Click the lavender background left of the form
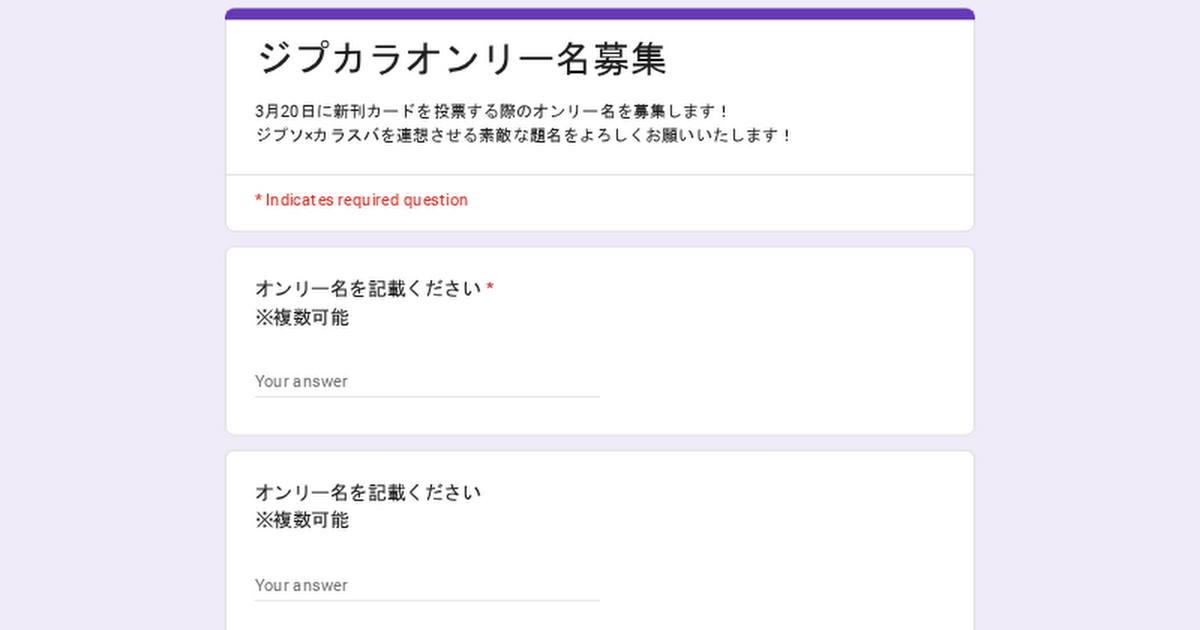This screenshot has width=1200, height=630. 110,320
